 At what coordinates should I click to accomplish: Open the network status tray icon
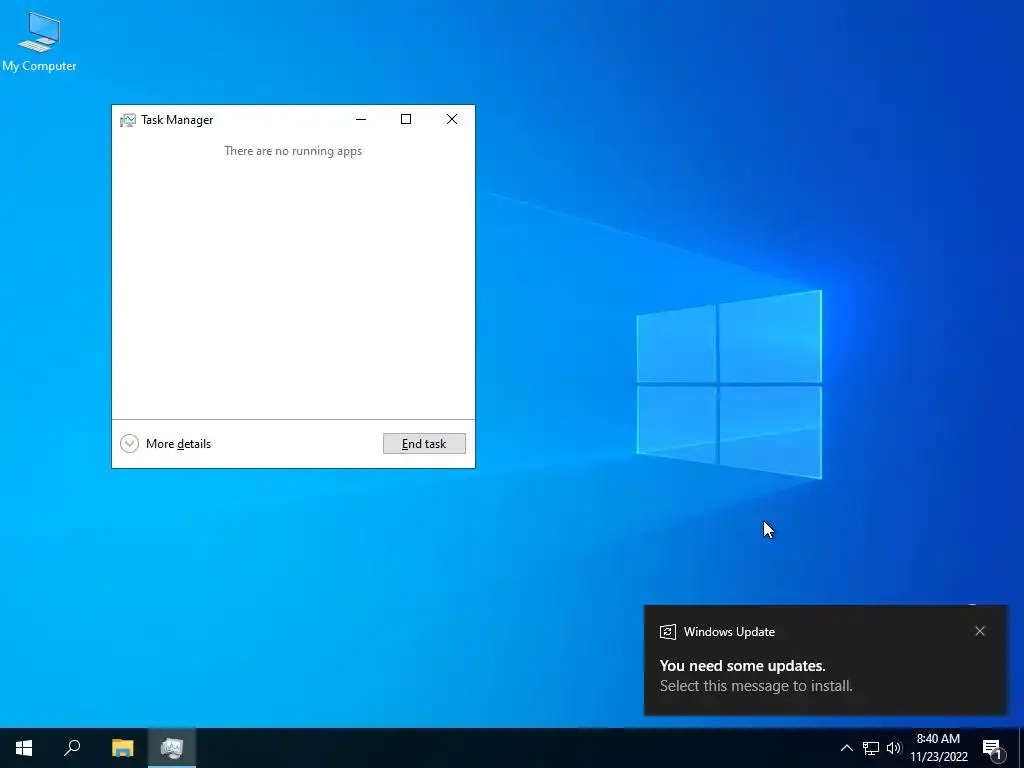click(871, 748)
